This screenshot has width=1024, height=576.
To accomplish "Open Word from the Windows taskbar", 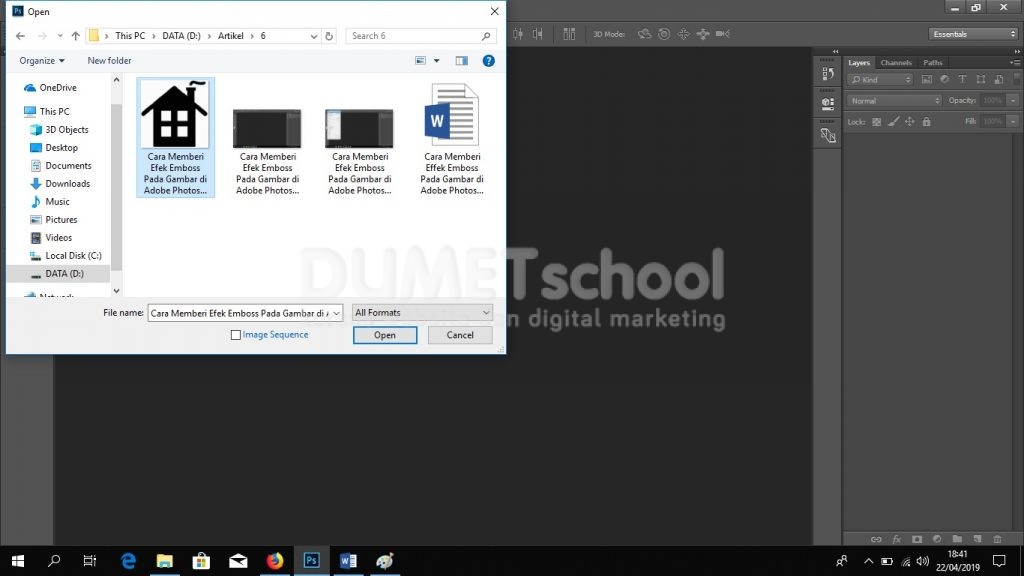I will (x=348, y=561).
